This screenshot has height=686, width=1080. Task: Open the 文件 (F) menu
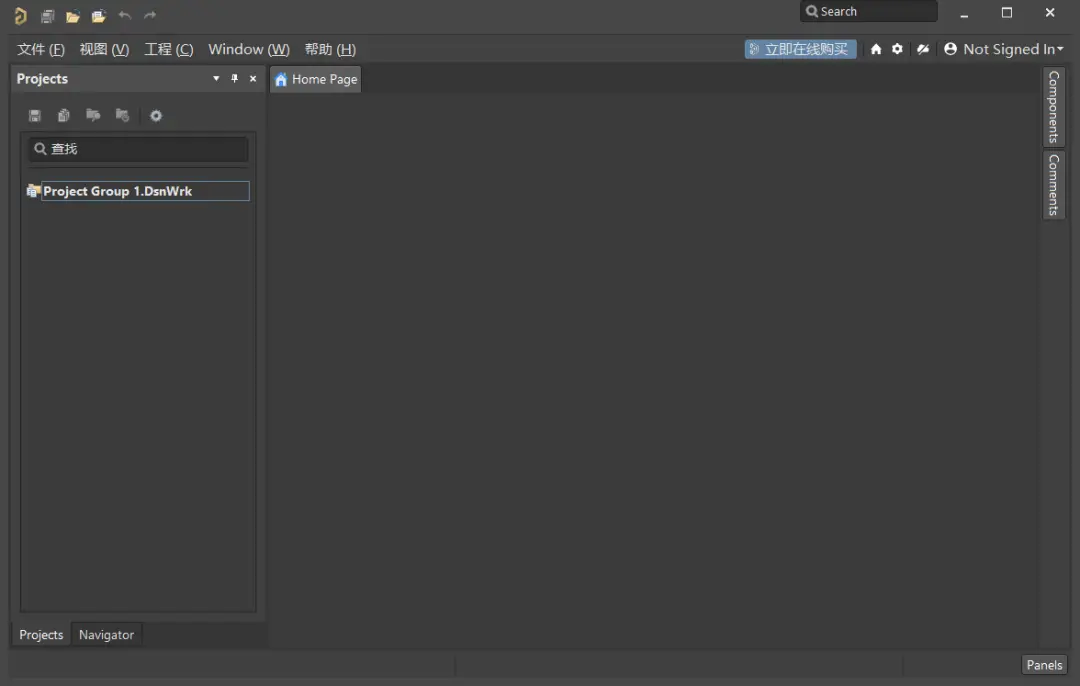coord(41,50)
